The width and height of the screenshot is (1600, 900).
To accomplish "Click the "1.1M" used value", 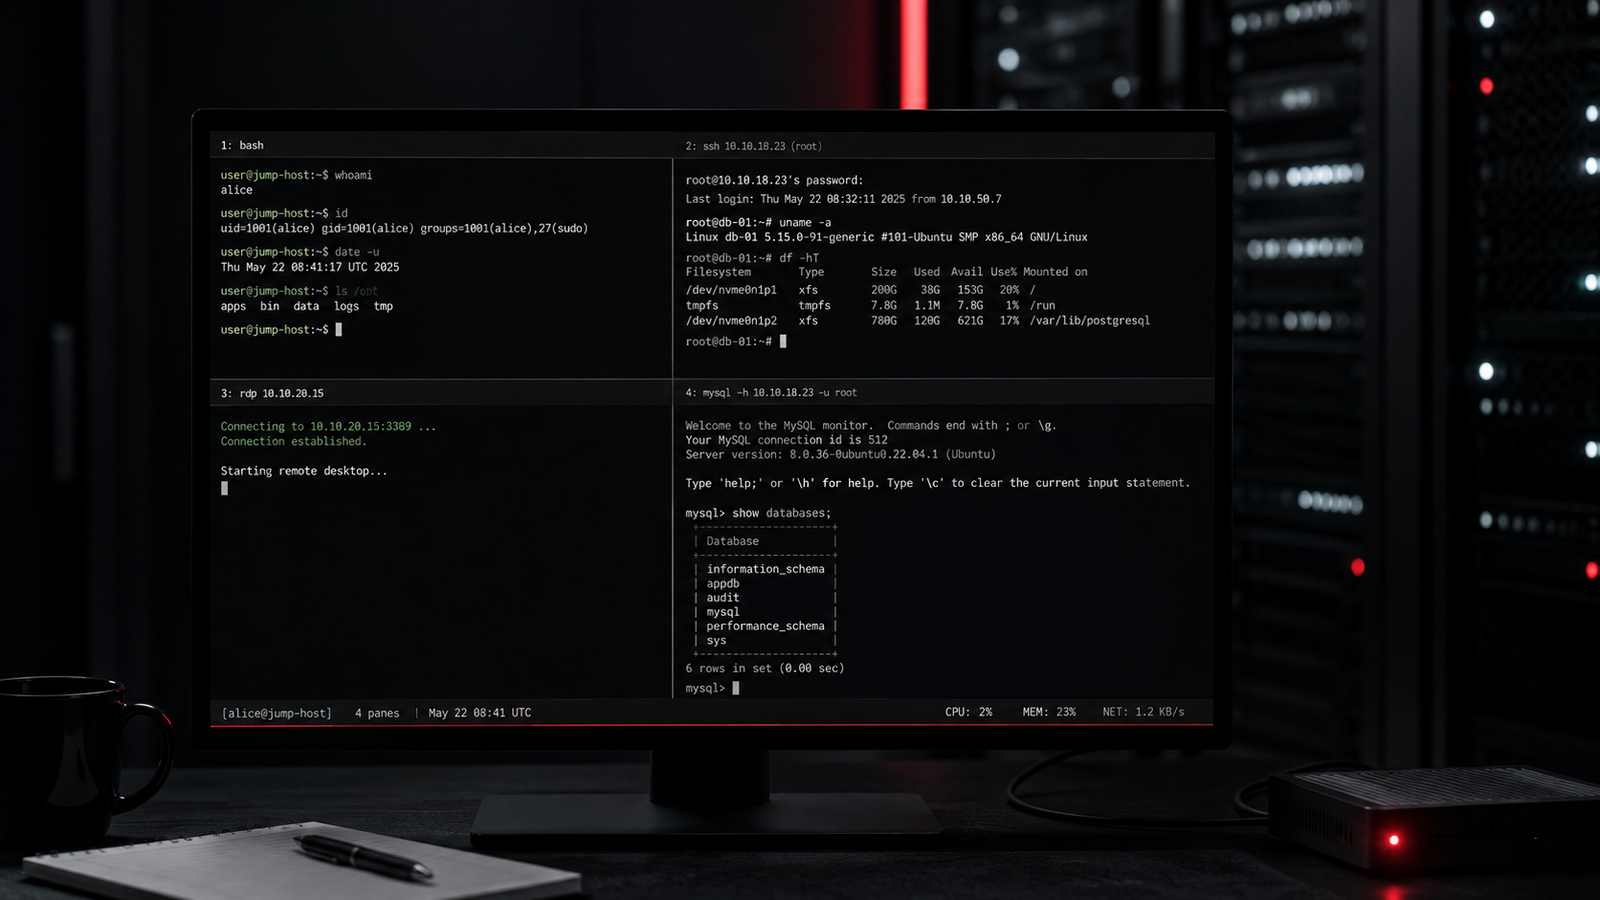I will click(927, 306).
